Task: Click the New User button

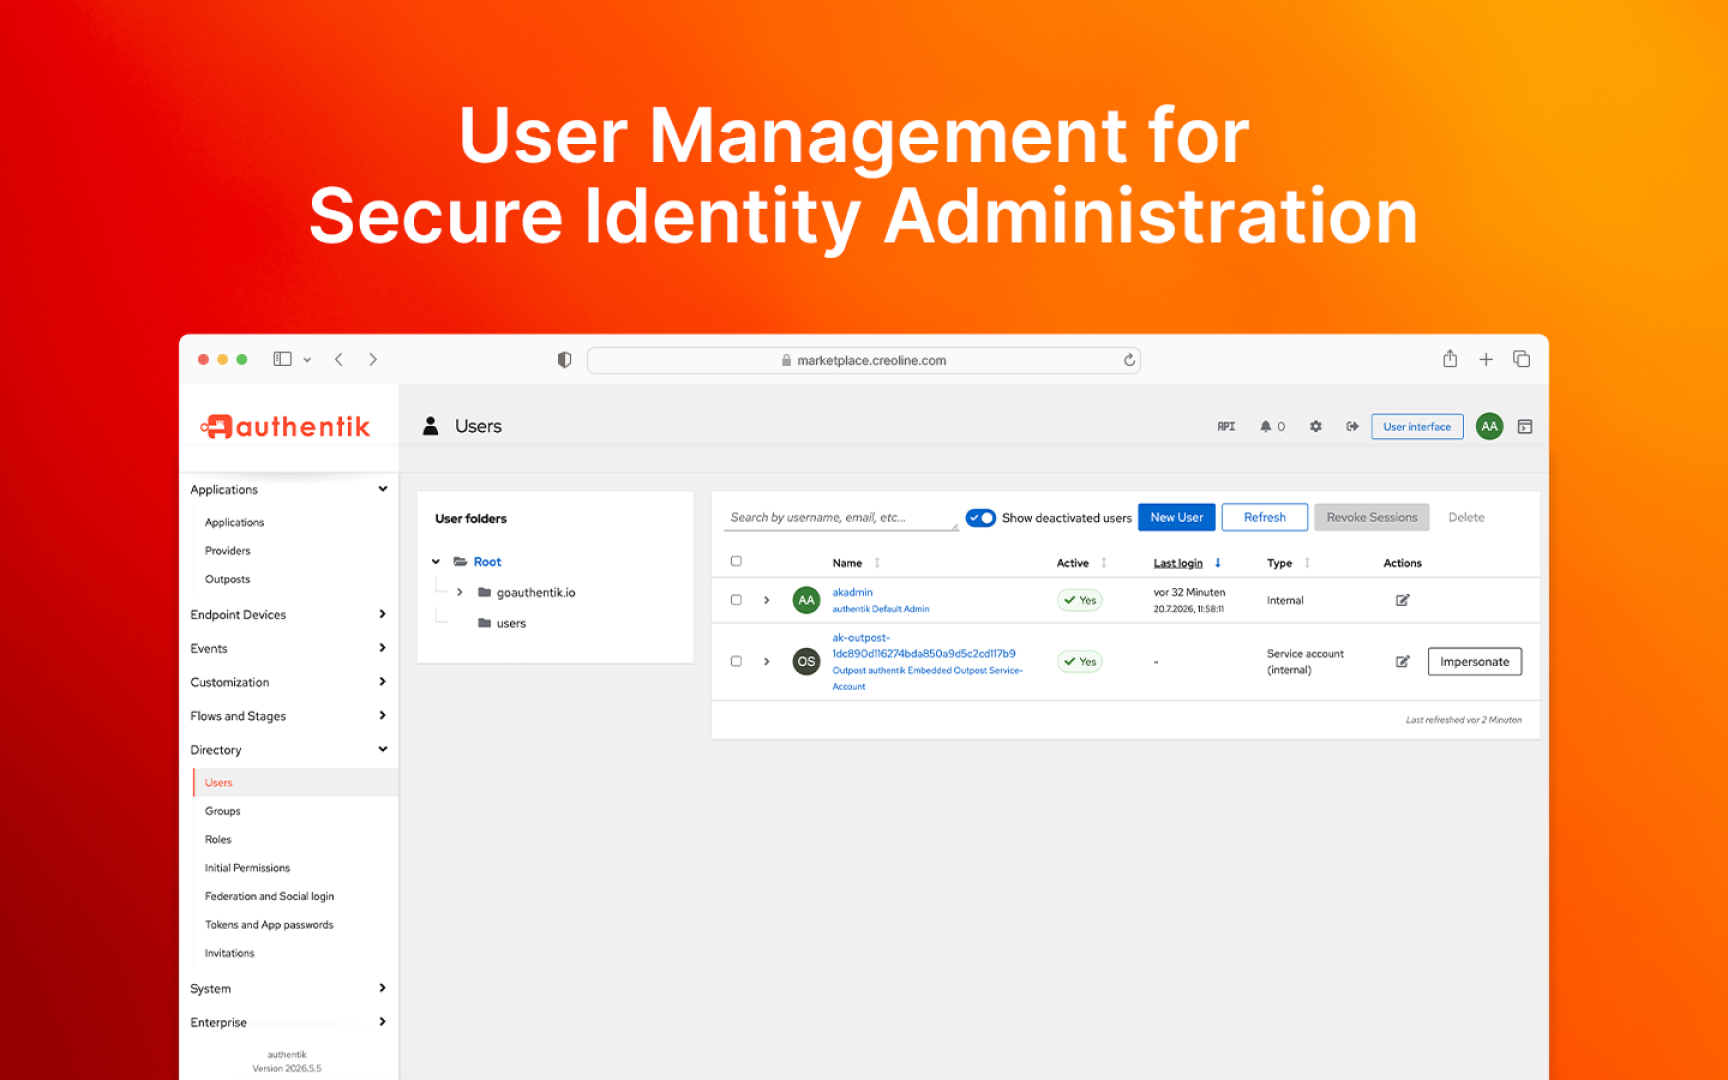Action: tap(1177, 517)
